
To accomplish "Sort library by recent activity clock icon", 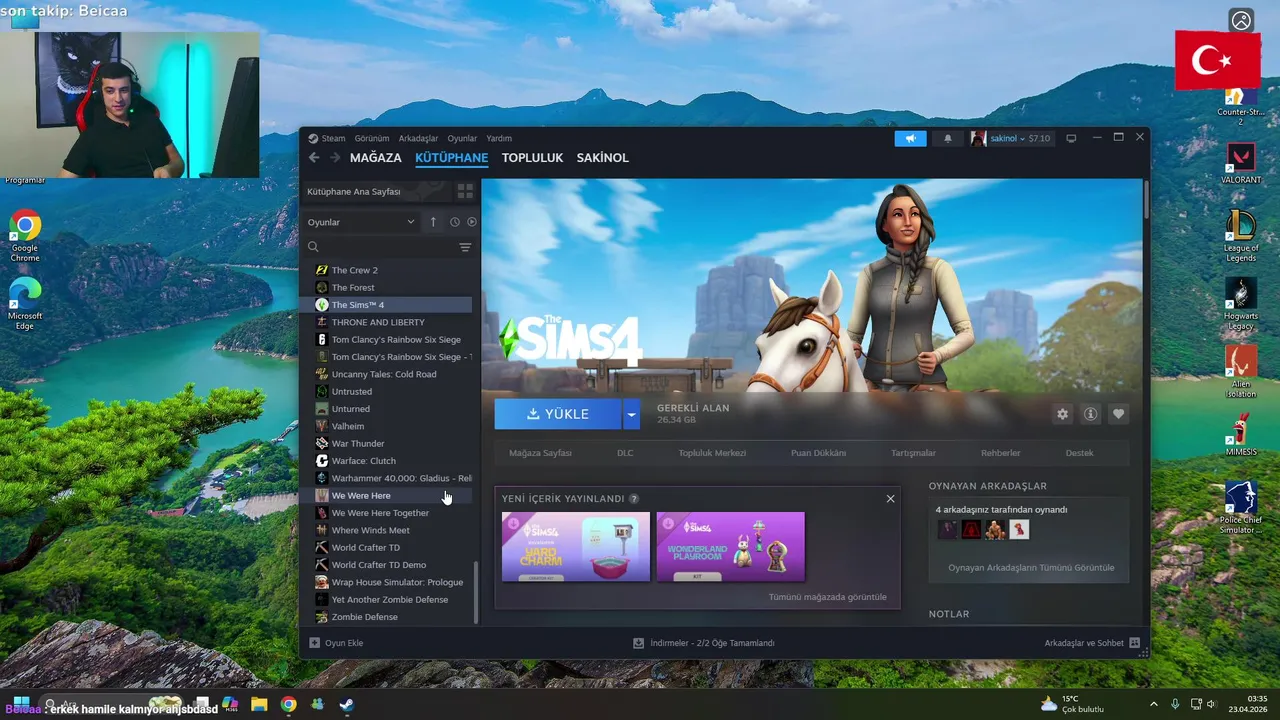I will coord(455,222).
